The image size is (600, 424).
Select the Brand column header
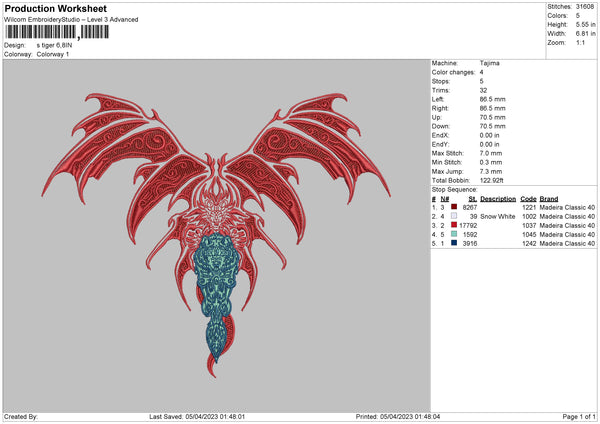pos(549,197)
